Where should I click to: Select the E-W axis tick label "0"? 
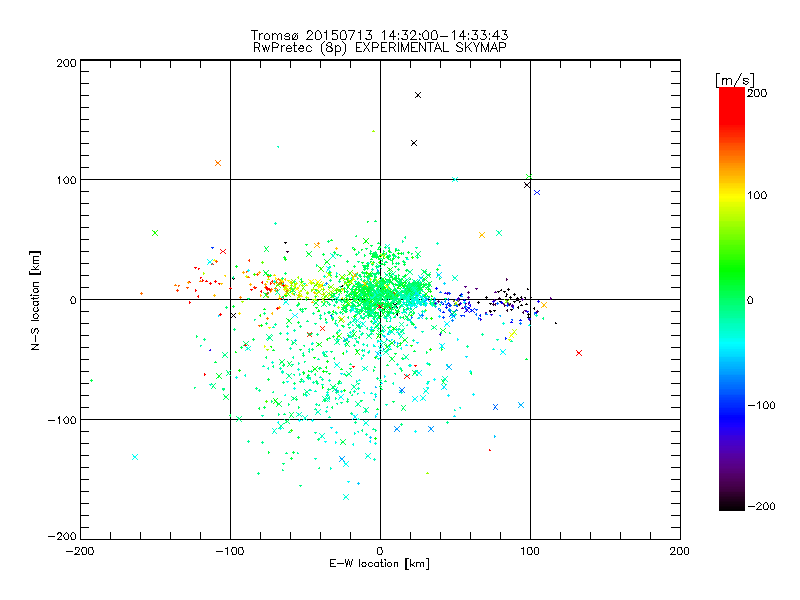click(380, 551)
